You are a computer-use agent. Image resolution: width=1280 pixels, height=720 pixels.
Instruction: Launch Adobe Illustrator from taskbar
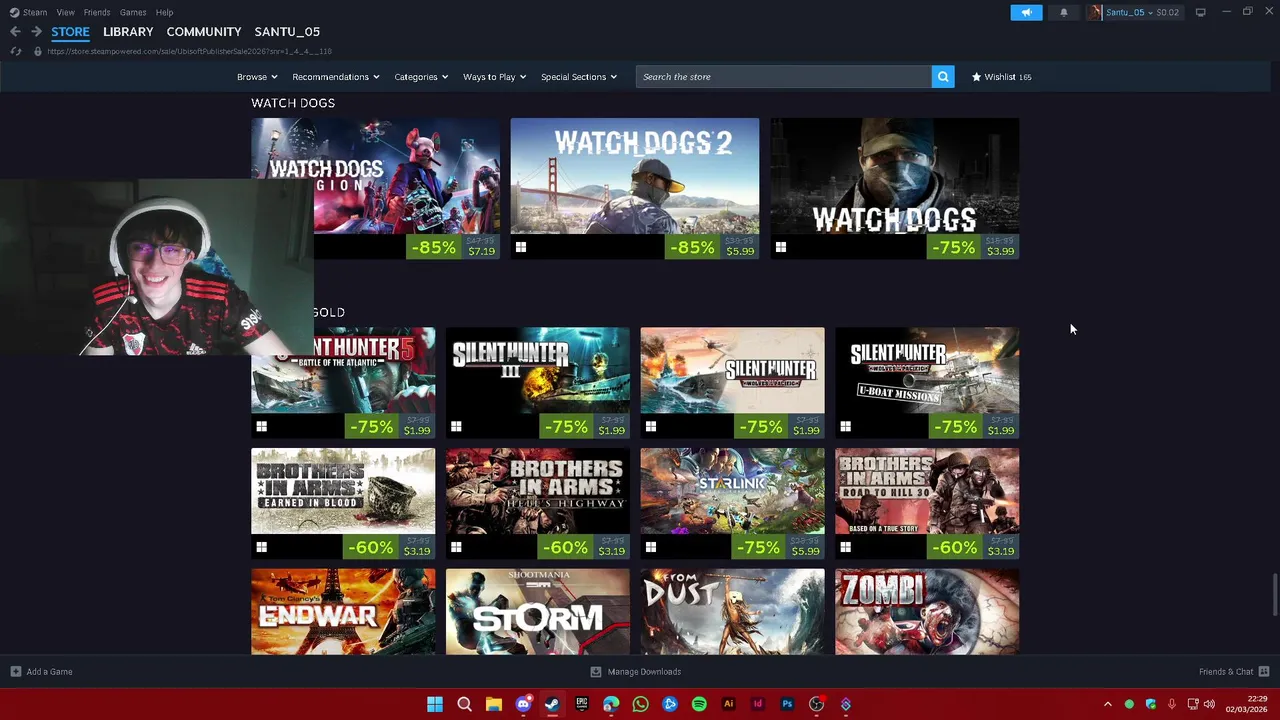pos(728,704)
